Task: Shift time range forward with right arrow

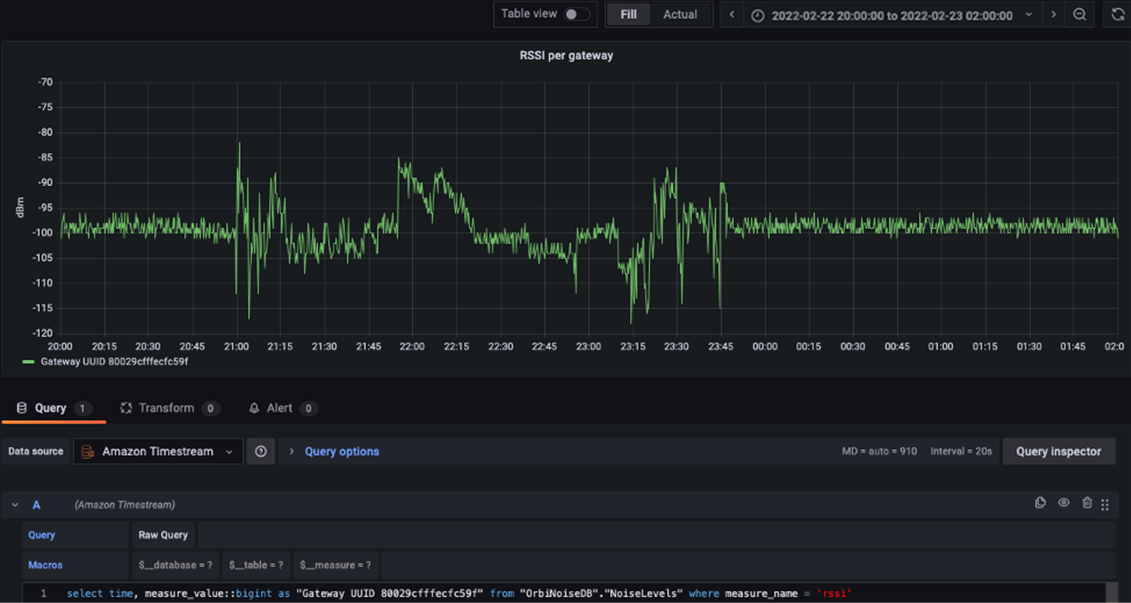Action: tap(1053, 15)
